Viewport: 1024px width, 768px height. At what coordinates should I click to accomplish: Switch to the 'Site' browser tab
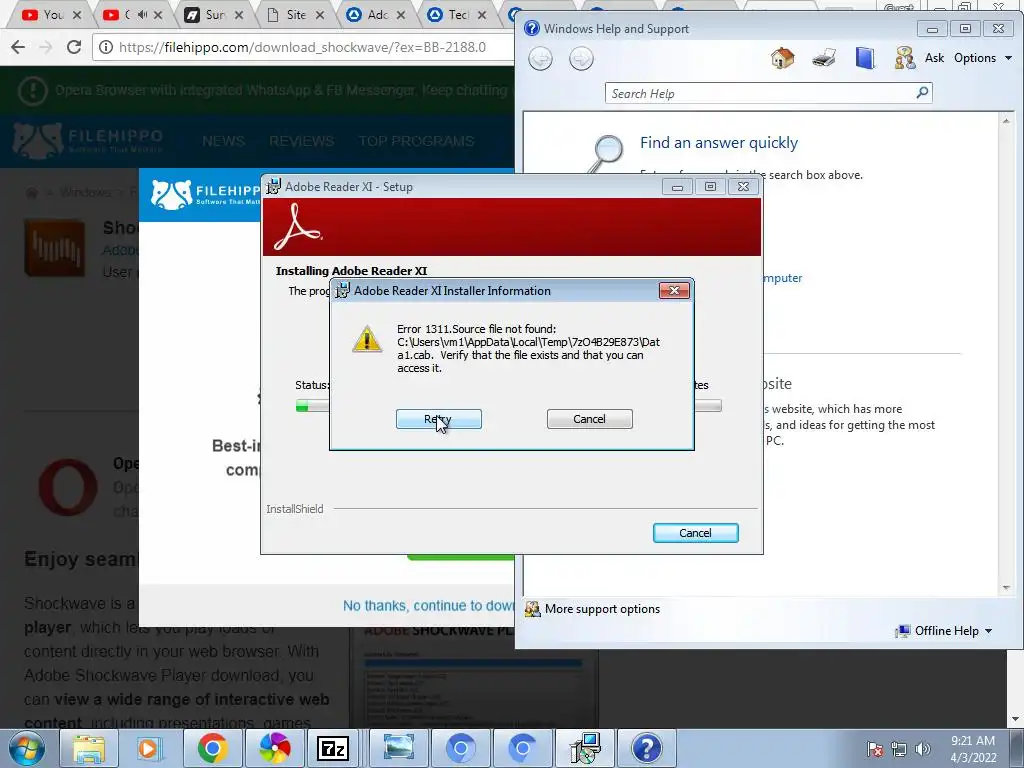(x=294, y=15)
